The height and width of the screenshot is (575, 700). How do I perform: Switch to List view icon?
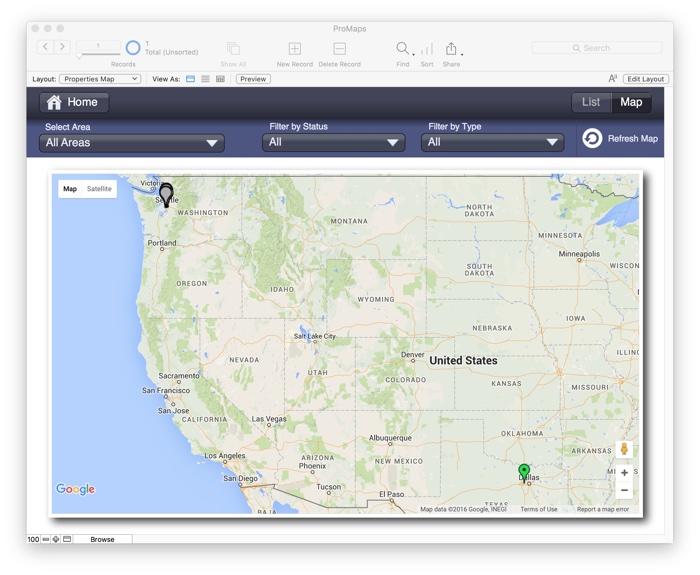(205, 79)
